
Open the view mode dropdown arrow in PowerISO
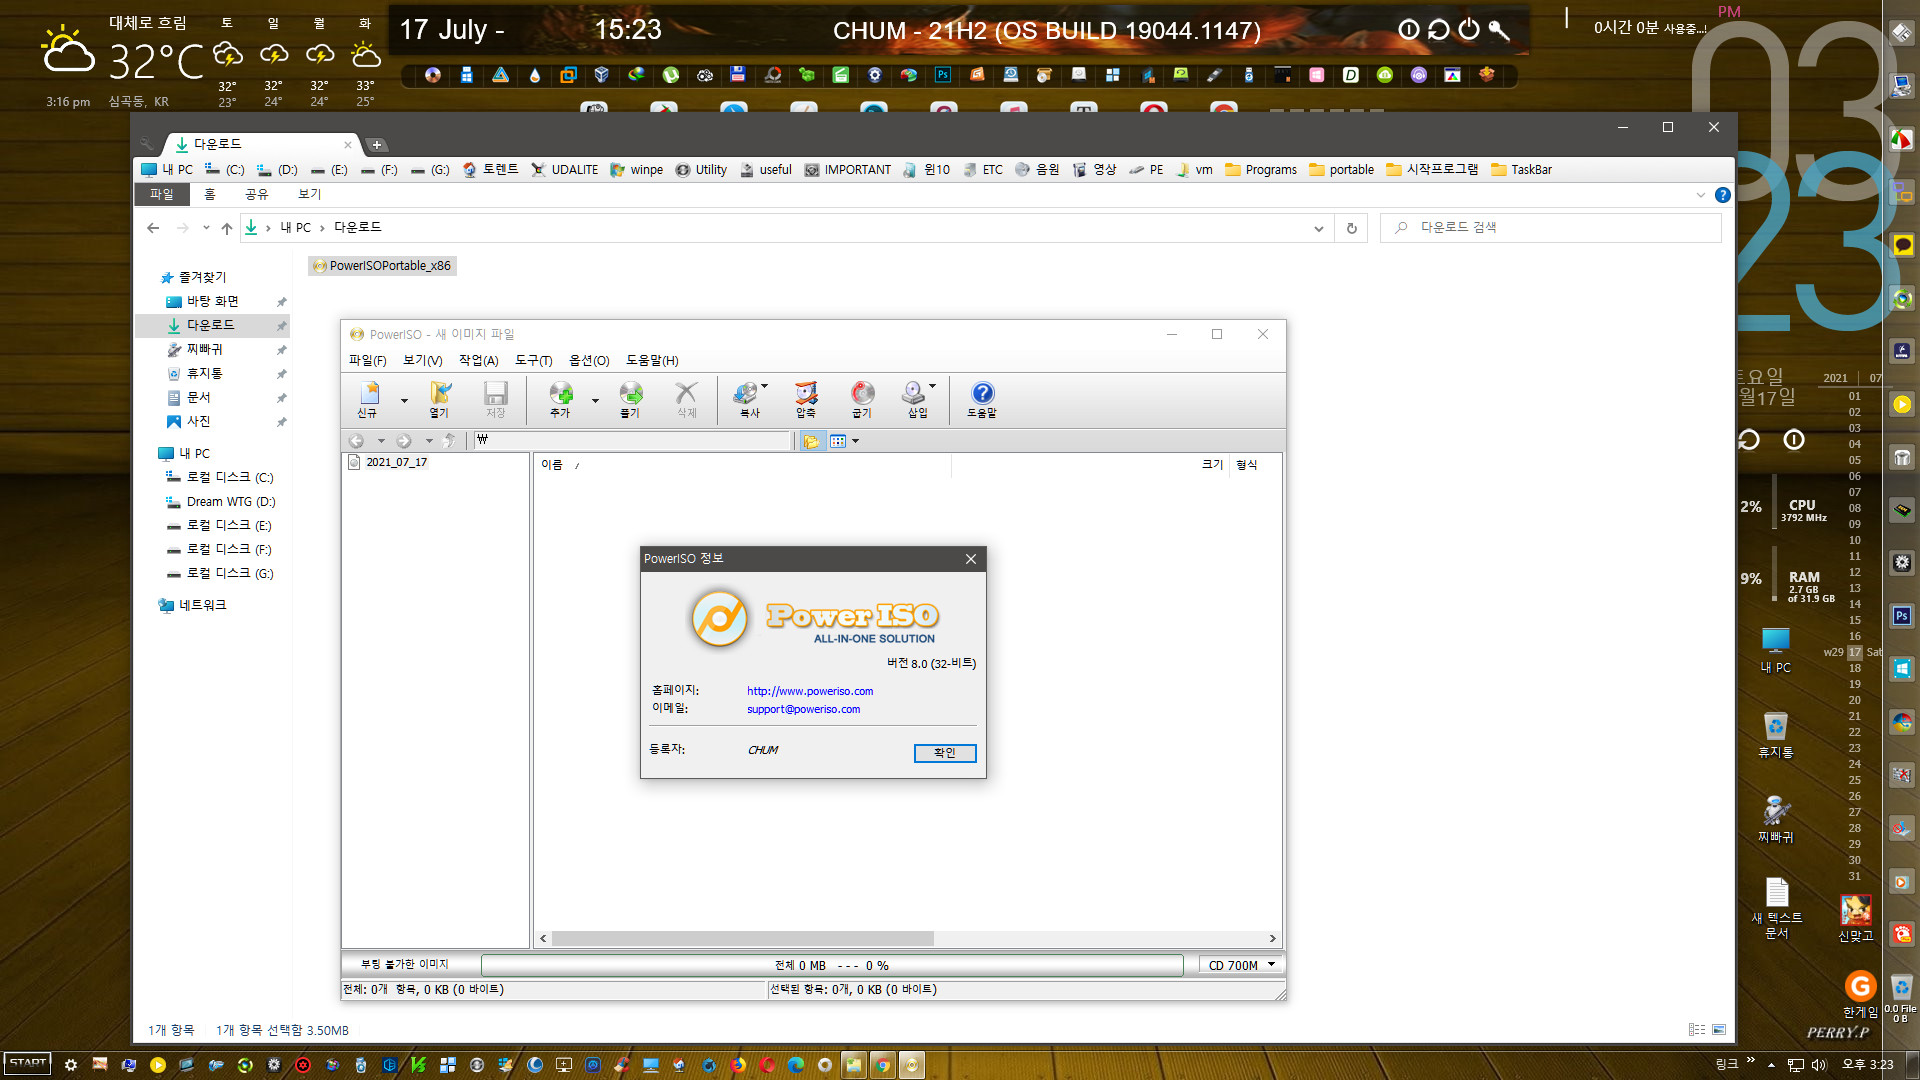[x=855, y=441]
